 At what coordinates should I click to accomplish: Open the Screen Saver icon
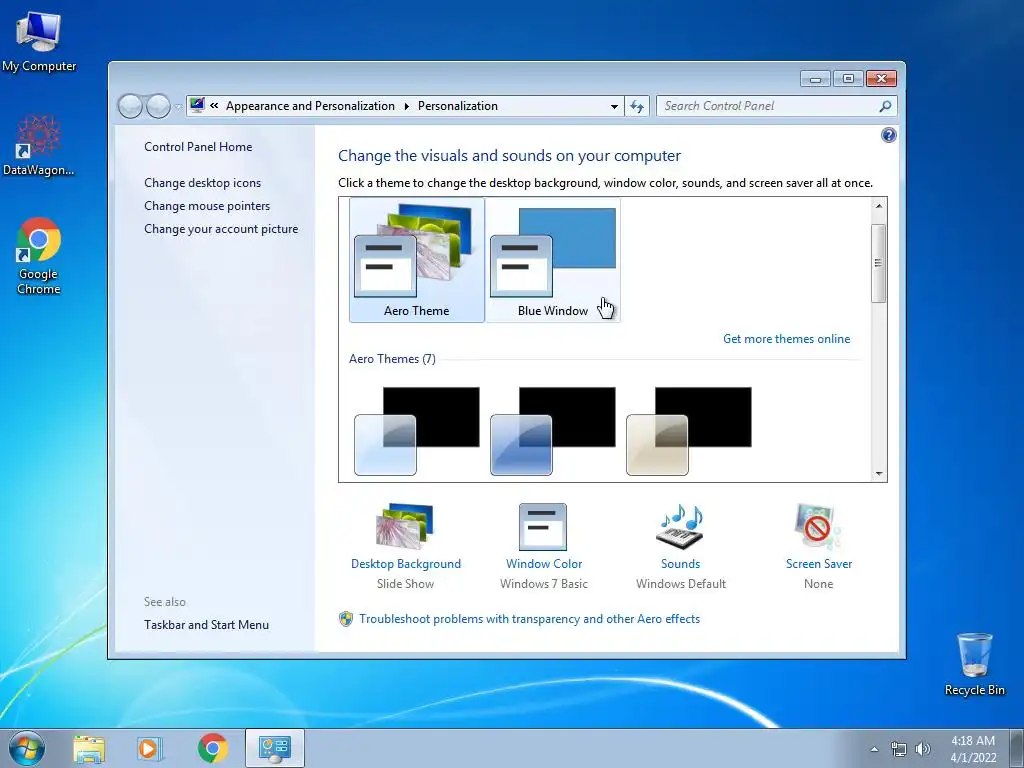coord(818,526)
